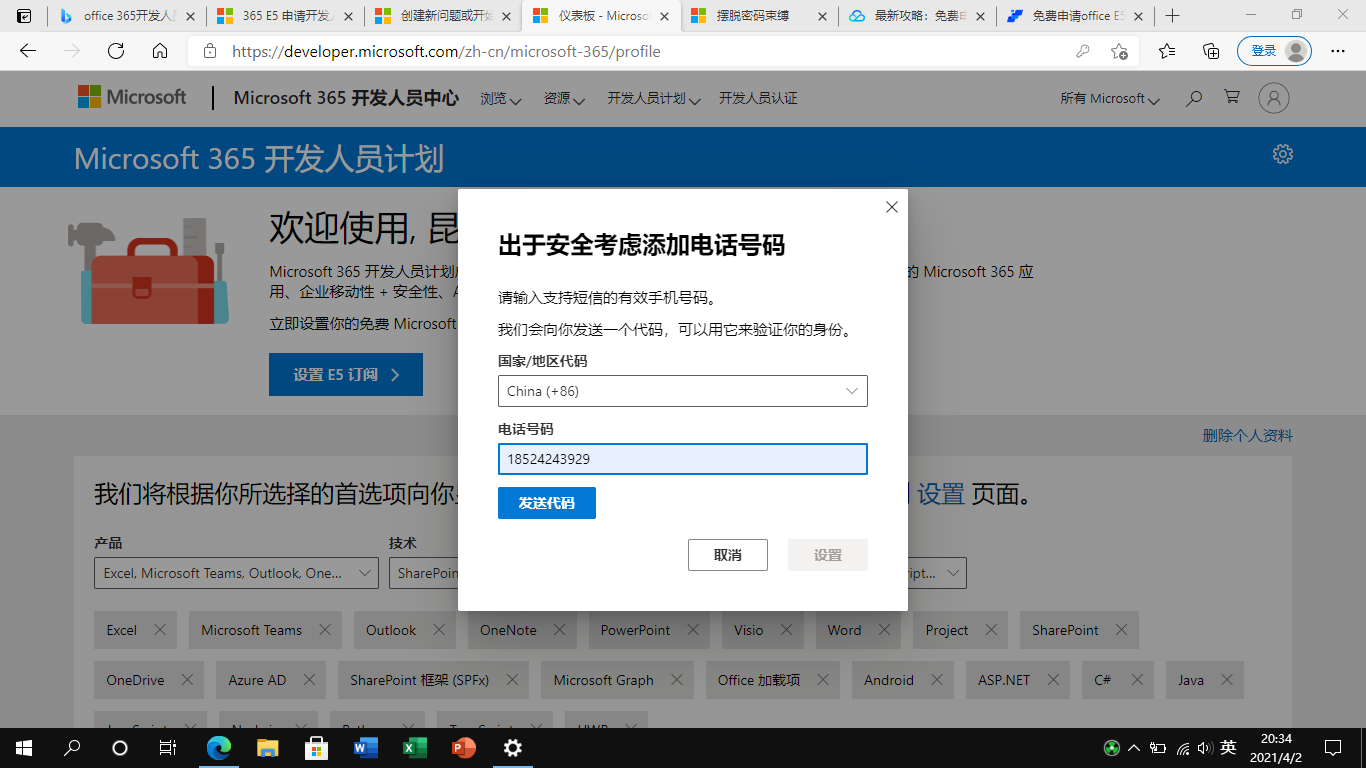The width and height of the screenshot is (1366, 768).
Task: Switch to office 365开发人 tab
Action: pyautogui.click(x=127, y=16)
